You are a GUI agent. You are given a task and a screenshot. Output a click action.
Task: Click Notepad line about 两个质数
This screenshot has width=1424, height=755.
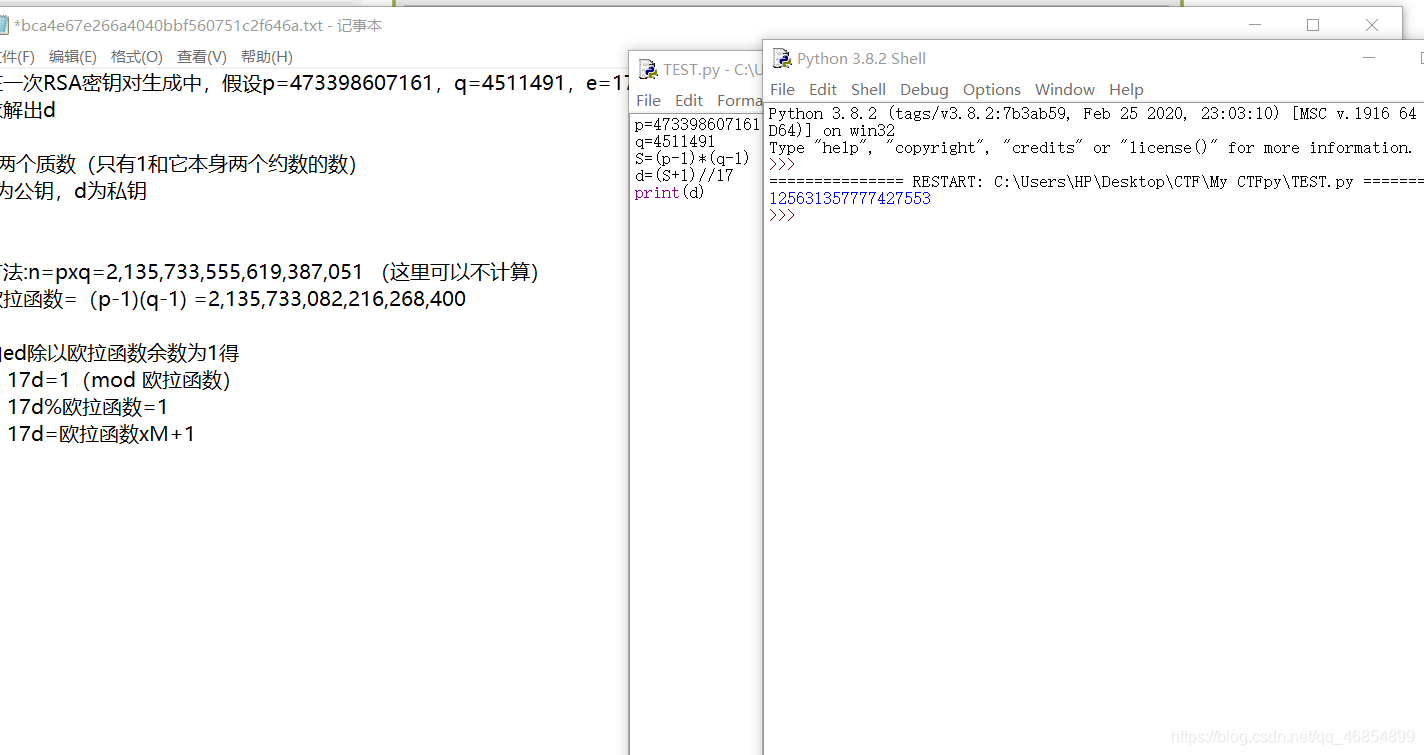pos(178,164)
